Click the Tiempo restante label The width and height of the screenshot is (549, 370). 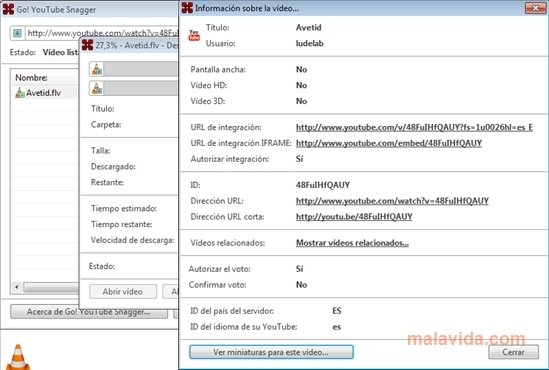click(121, 224)
